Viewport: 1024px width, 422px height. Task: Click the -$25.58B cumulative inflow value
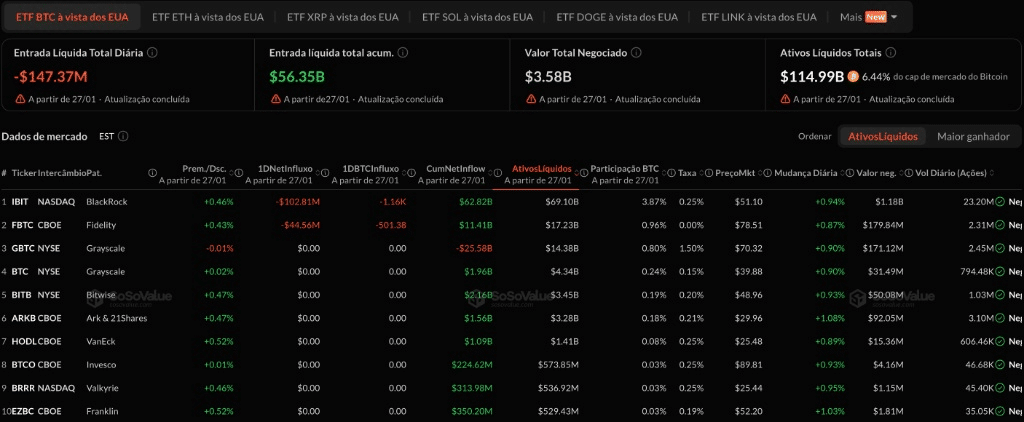(x=475, y=248)
